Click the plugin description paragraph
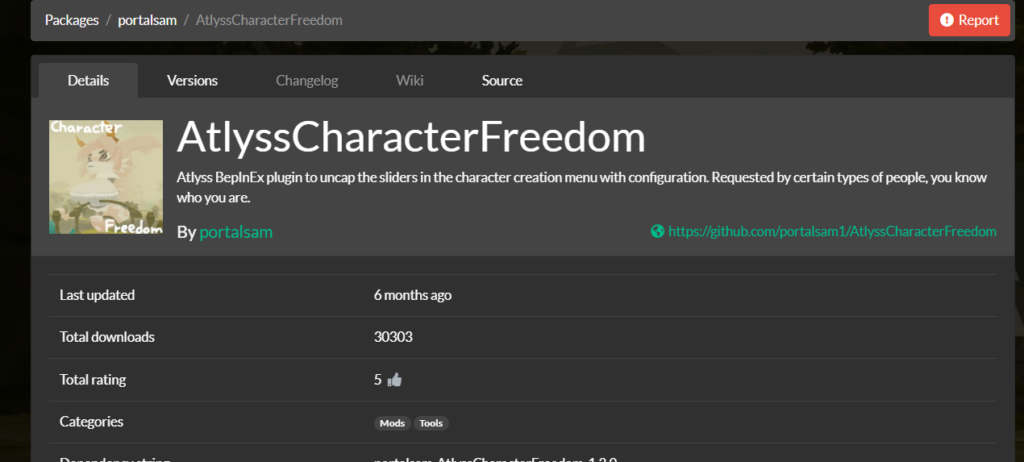 pyautogui.click(x=581, y=188)
